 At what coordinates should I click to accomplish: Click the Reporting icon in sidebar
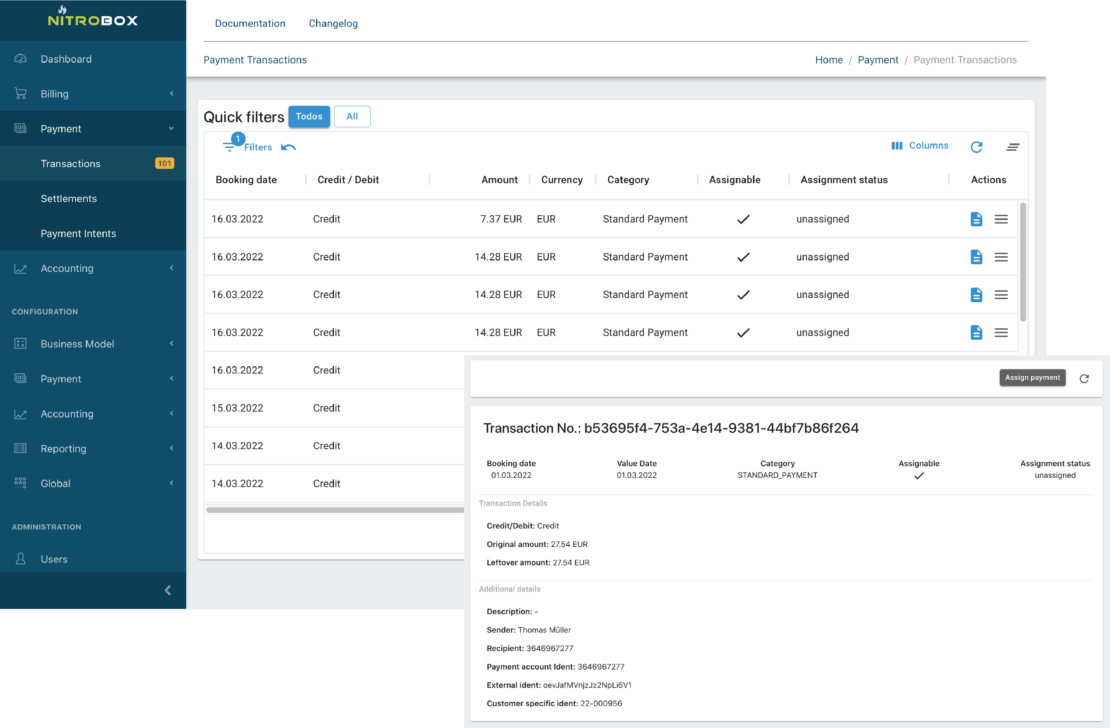[21, 448]
